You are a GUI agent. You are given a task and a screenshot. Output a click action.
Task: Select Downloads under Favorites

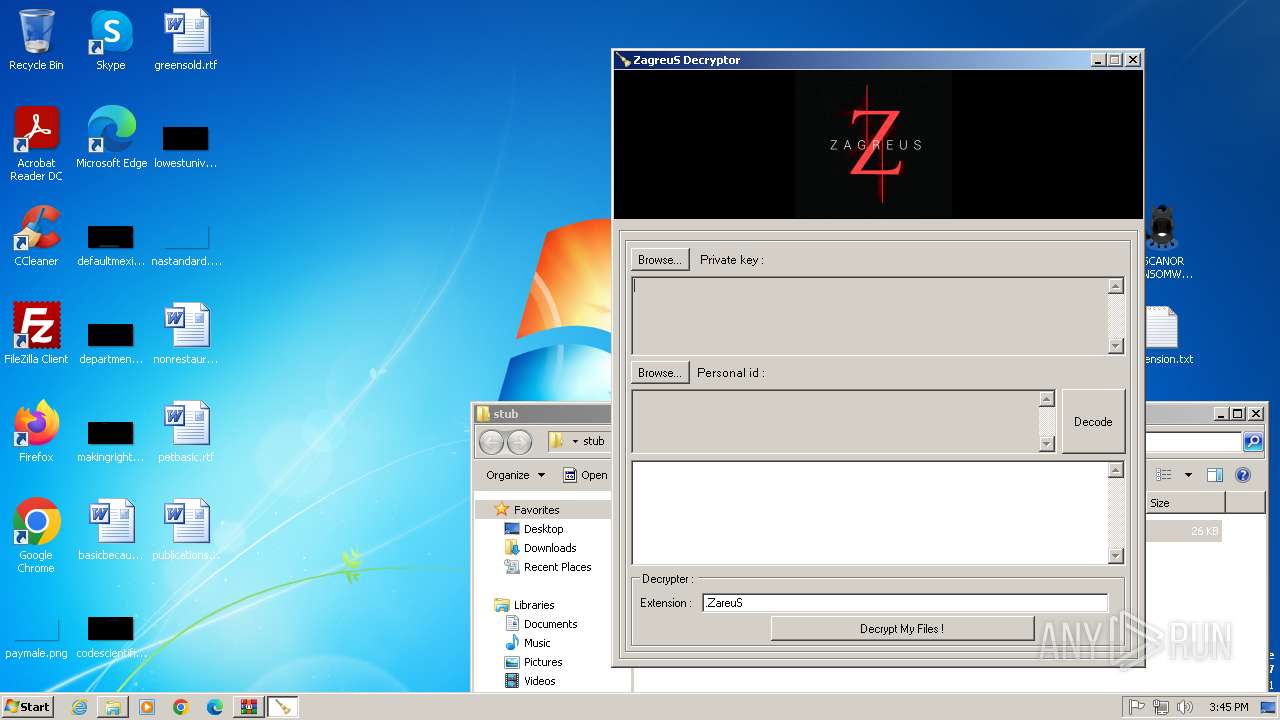point(550,548)
